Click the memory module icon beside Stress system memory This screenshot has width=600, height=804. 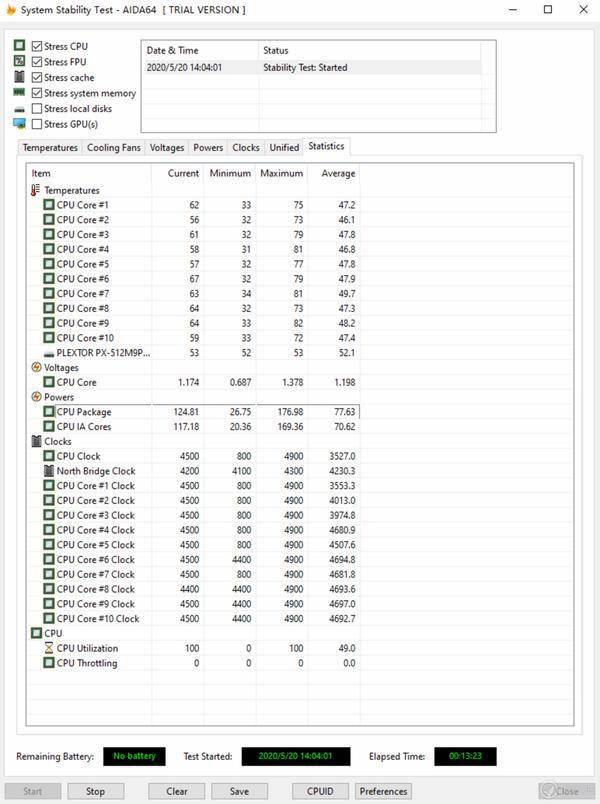(19, 92)
